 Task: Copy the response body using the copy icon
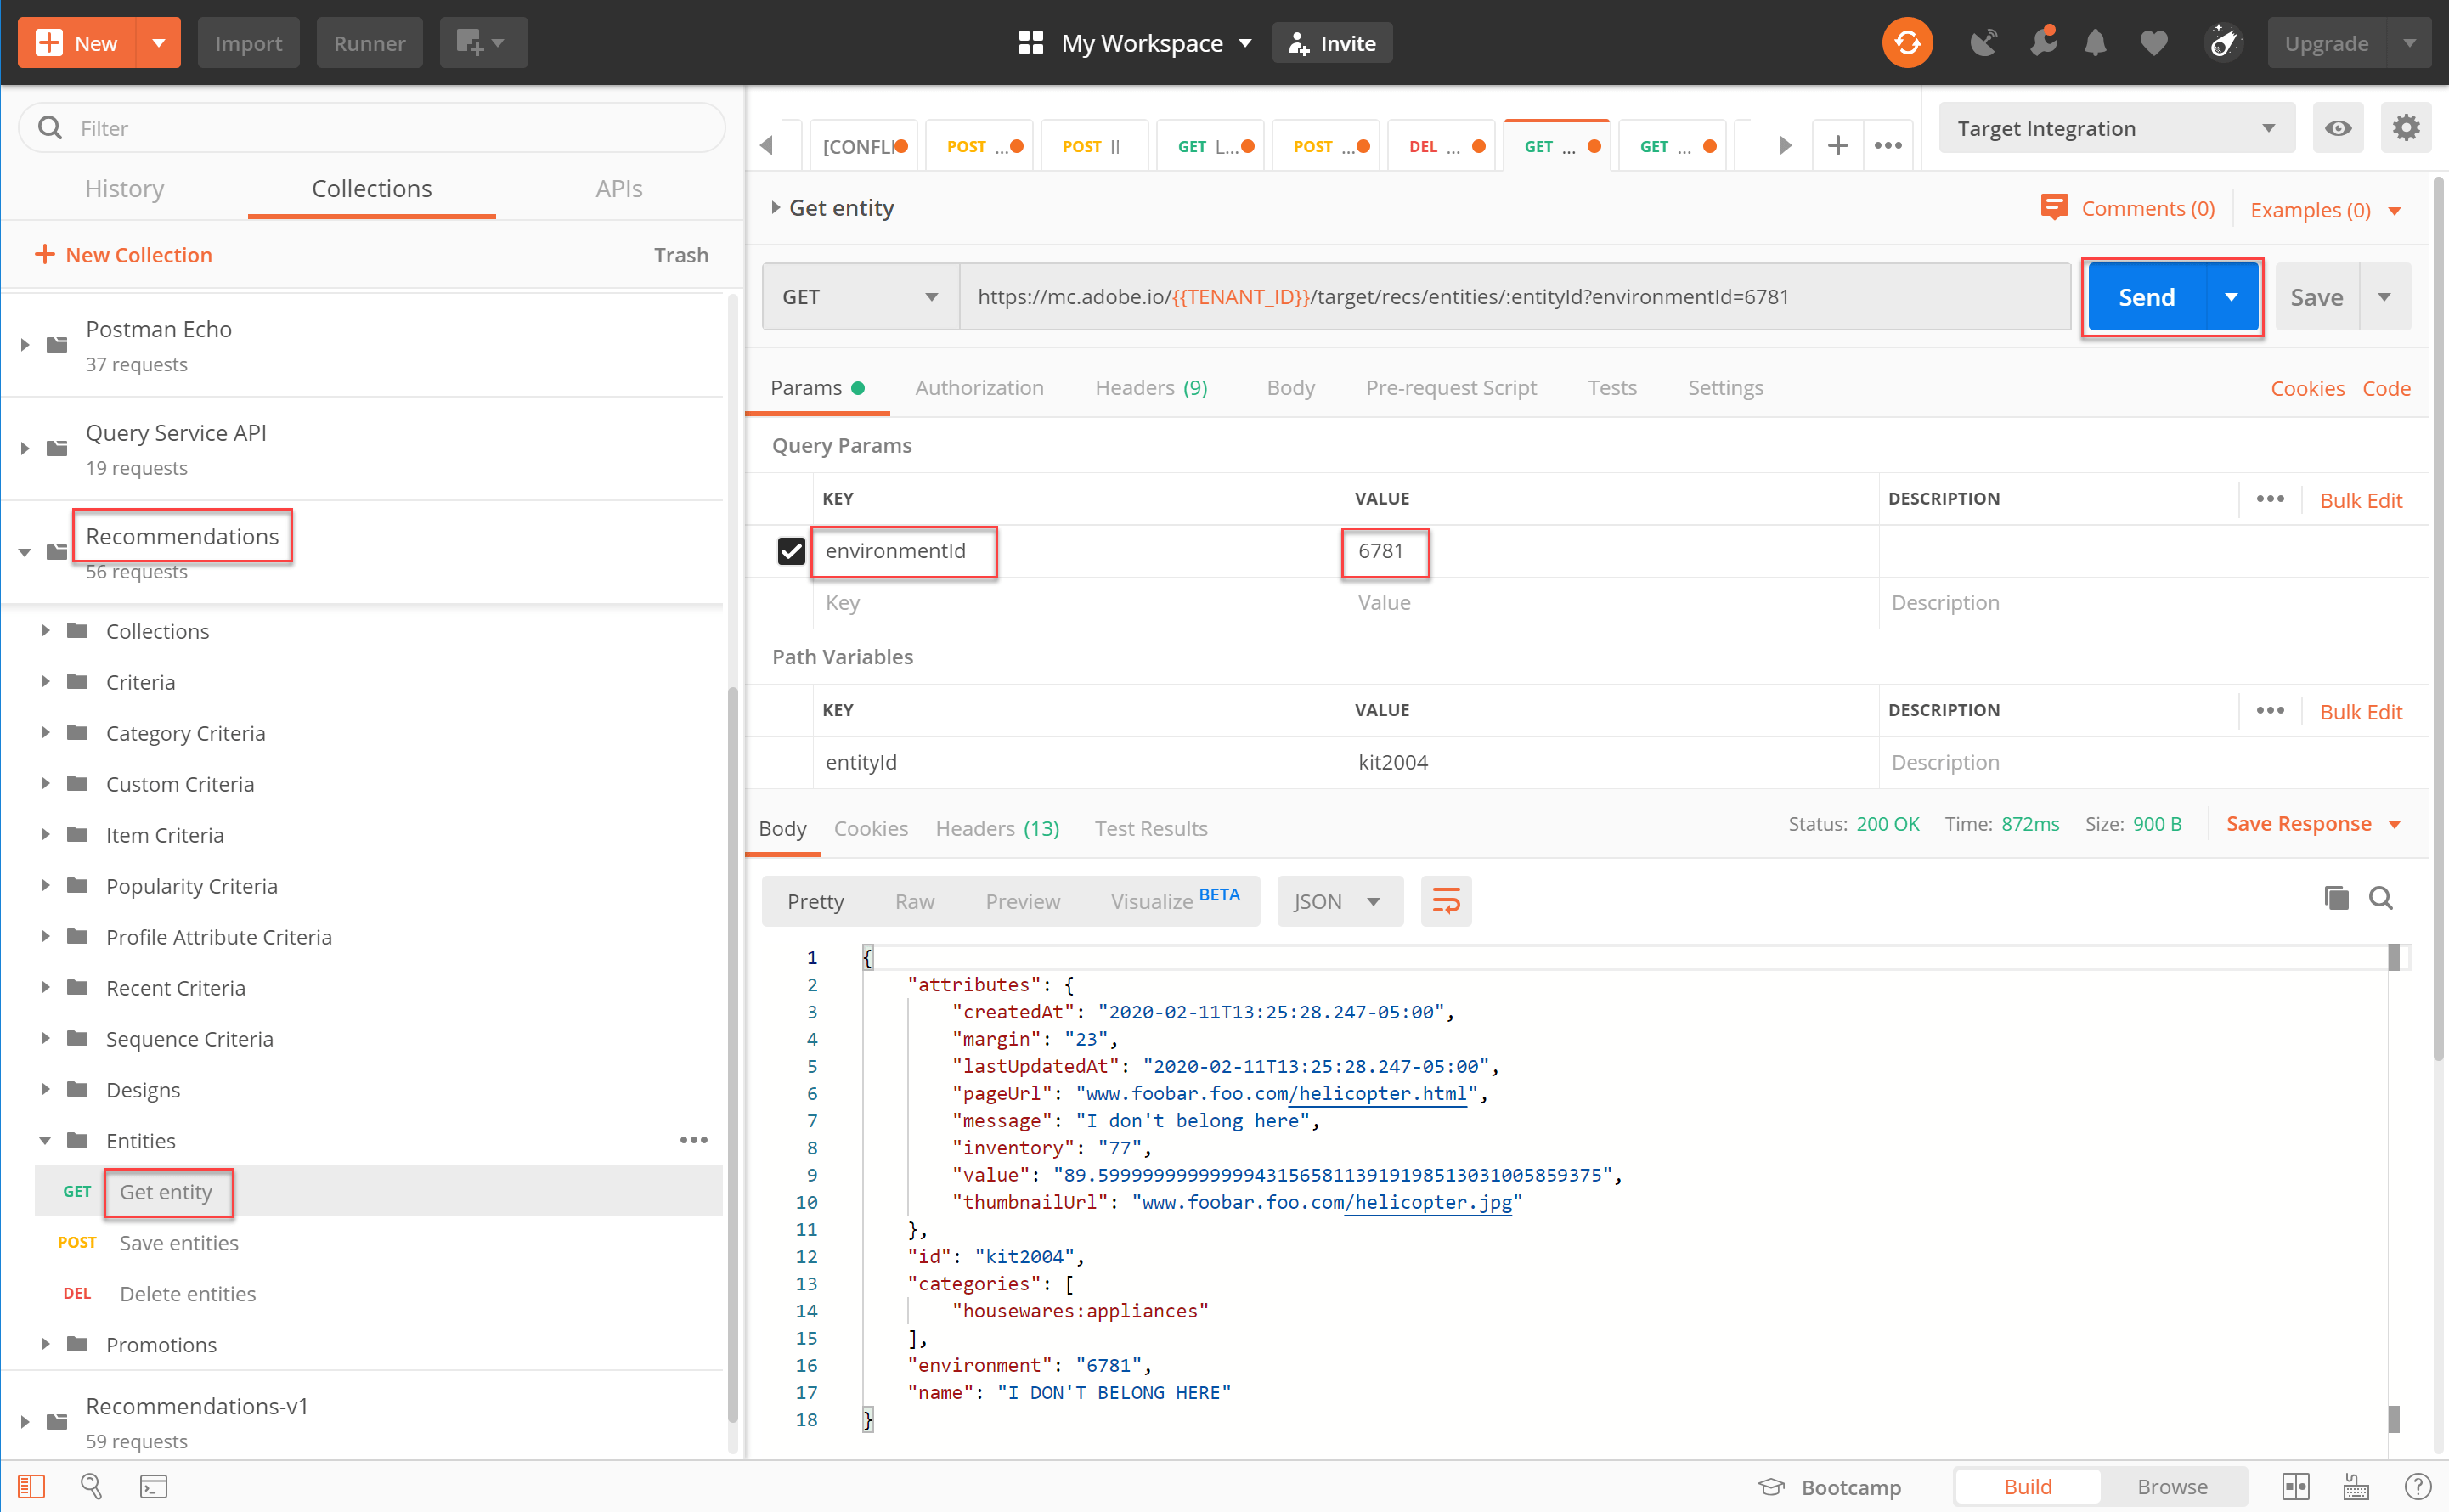point(2336,898)
